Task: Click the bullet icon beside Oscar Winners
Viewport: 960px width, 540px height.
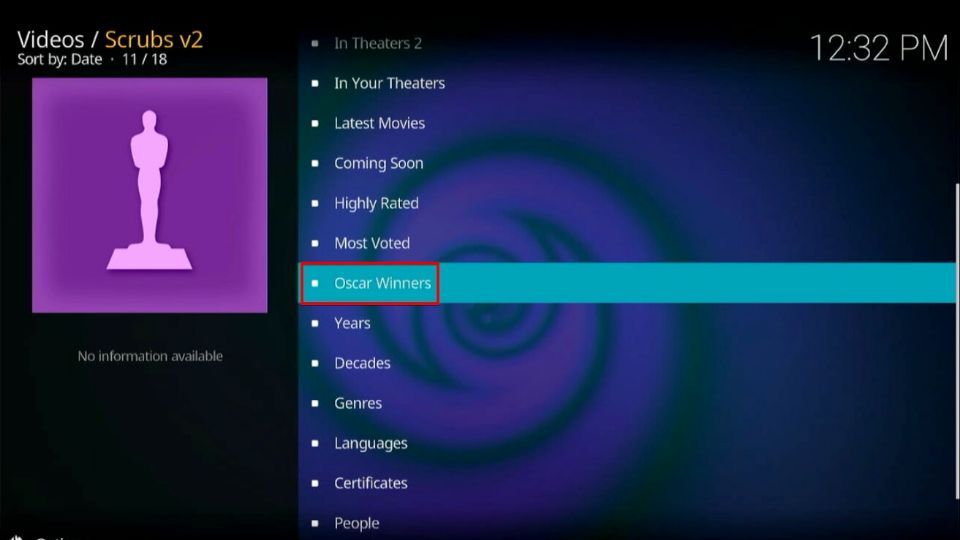Action: click(315, 283)
